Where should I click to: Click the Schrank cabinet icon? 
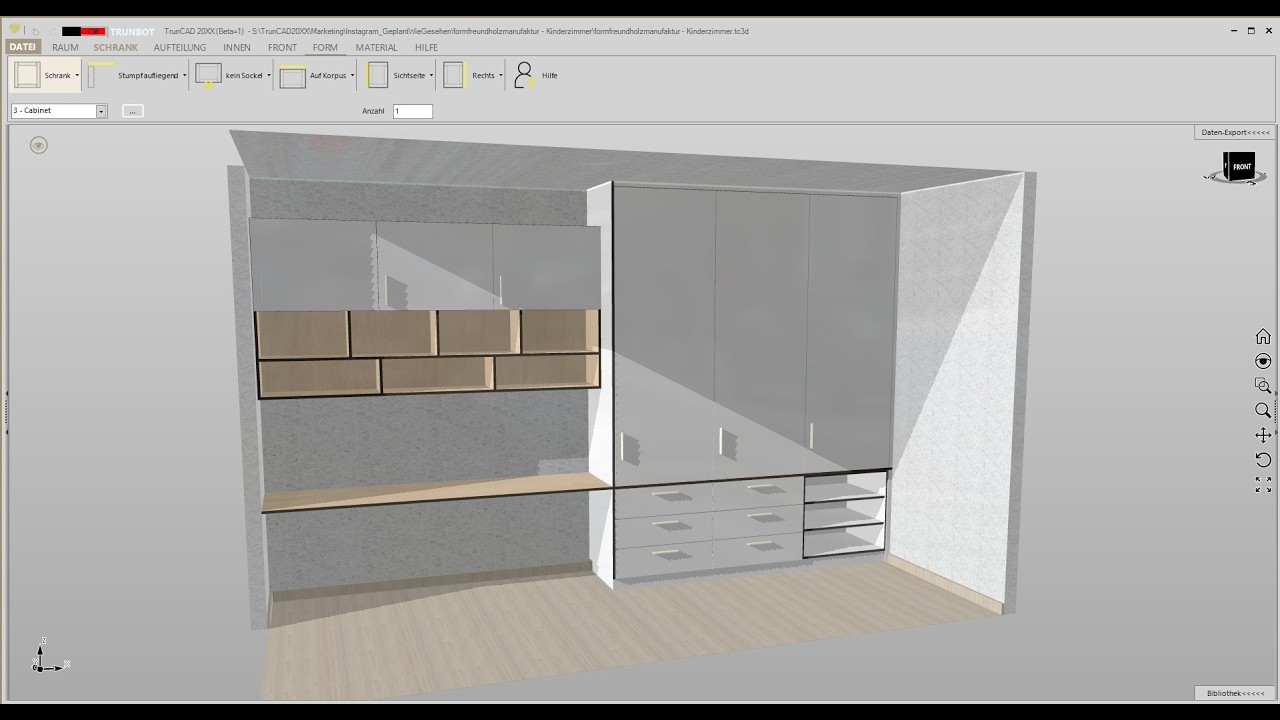pos(28,75)
